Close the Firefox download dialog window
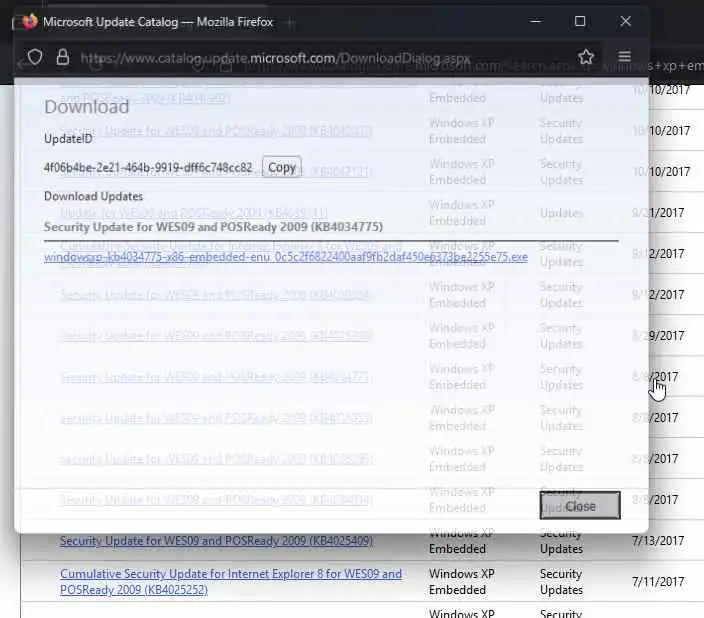This screenshot has width=704, height=618. pos(625,21)
